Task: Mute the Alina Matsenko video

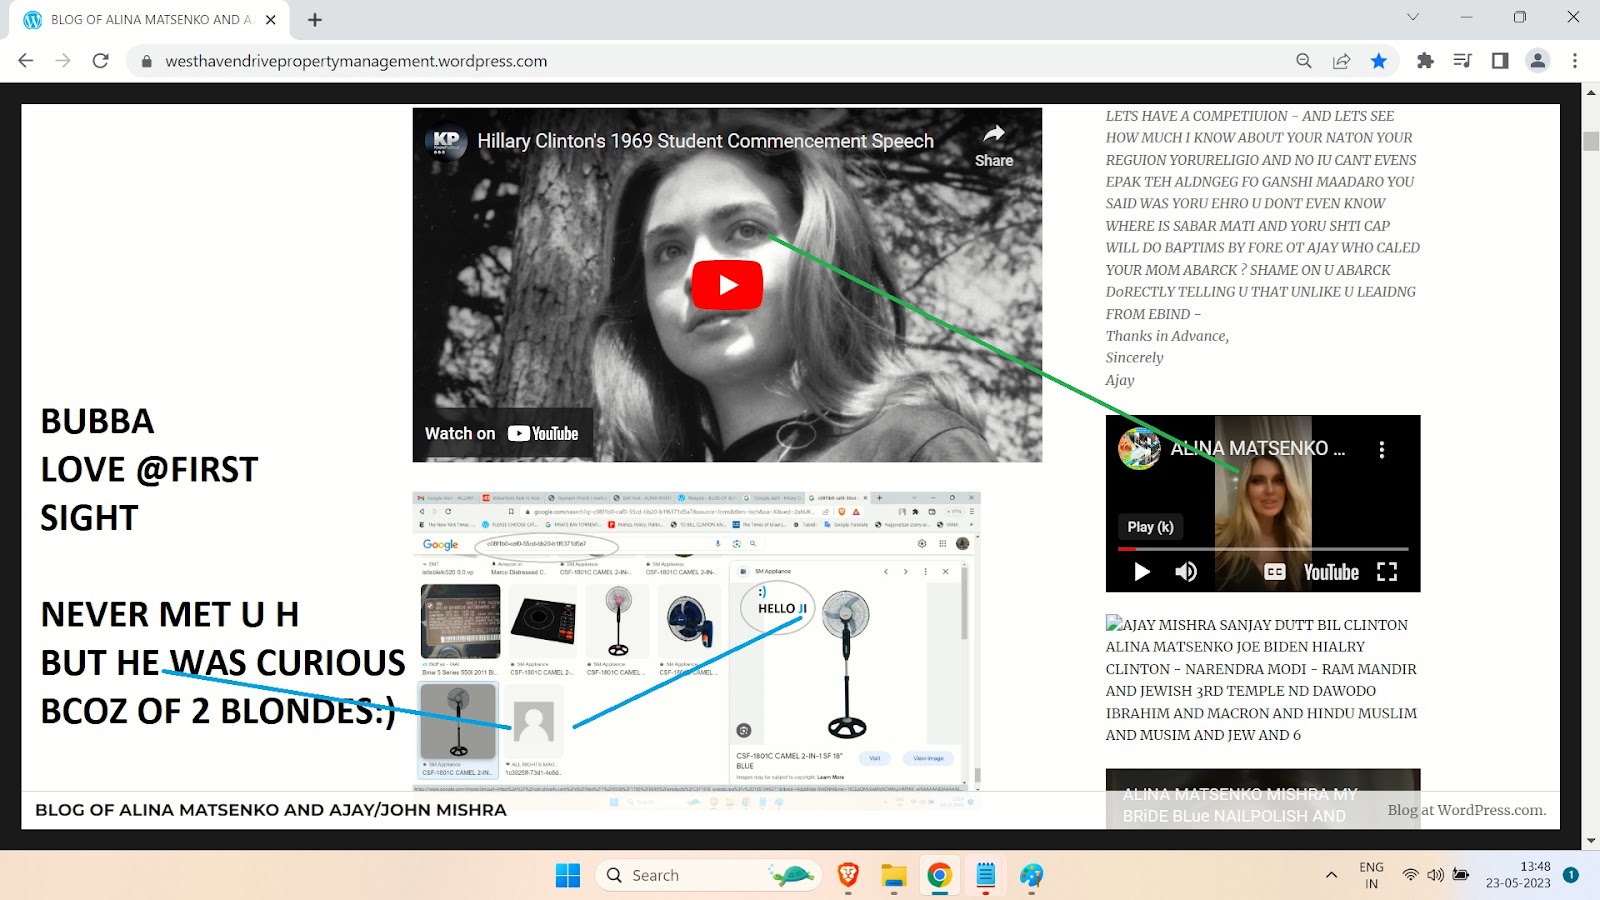Action: tap(1186, 572)
